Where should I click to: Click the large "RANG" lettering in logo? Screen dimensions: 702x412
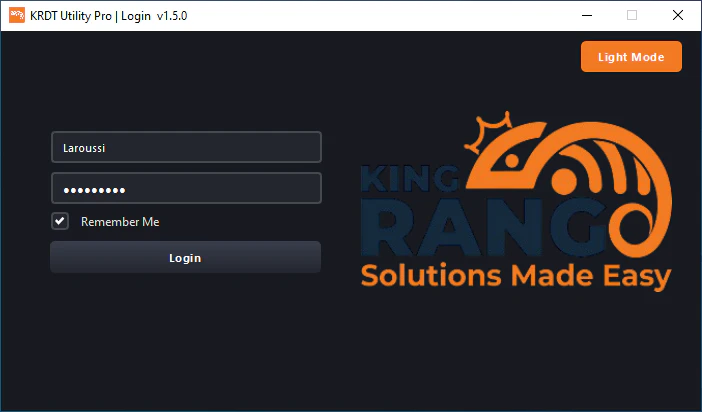pos(480,228)
